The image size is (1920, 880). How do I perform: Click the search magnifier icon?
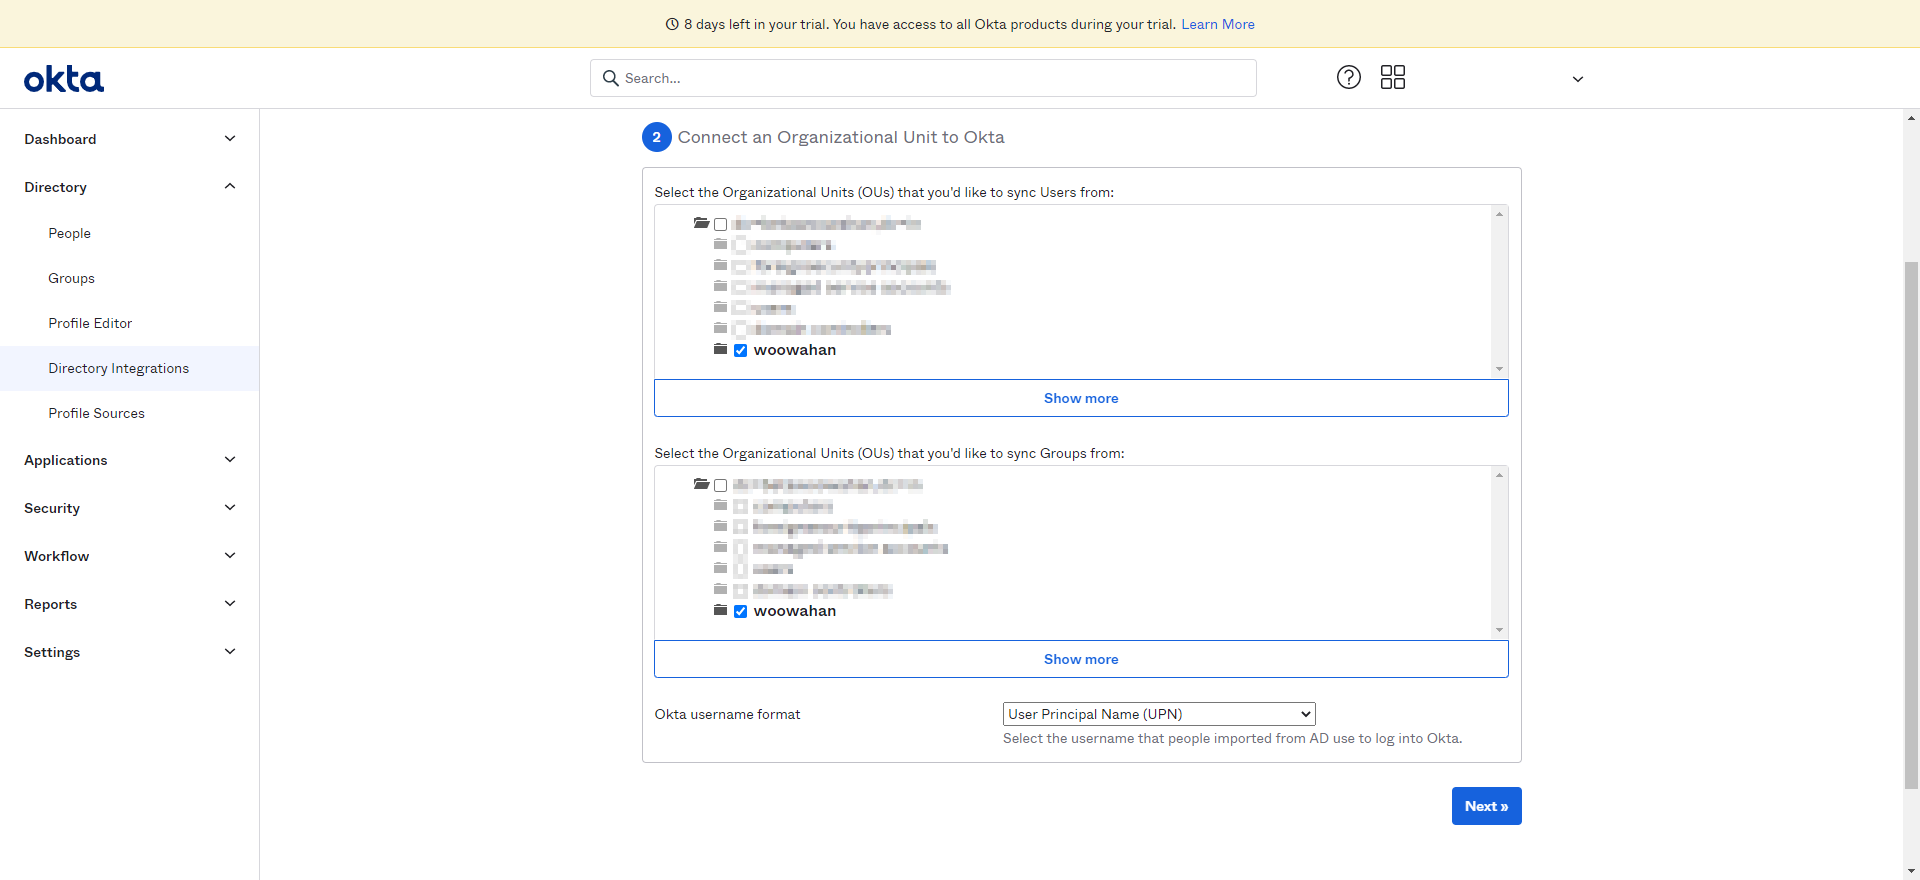pyautogui.click(x=611, y=78)
